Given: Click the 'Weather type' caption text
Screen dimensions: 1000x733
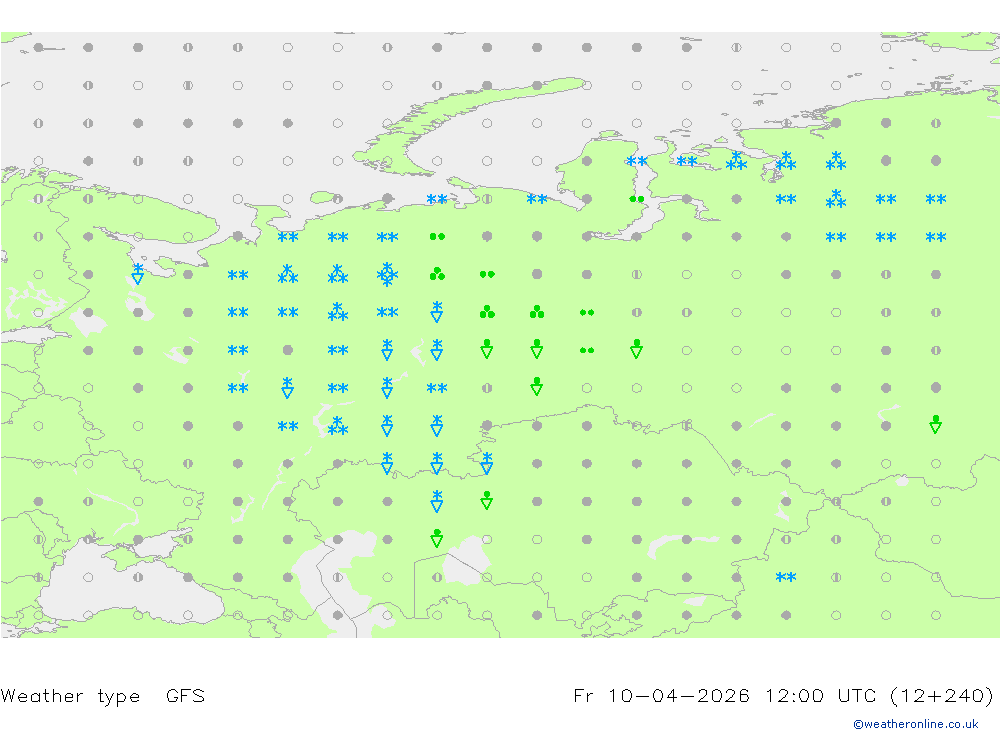Looking at the screenshot, I should pyautogui.click(x=70, y=695).
